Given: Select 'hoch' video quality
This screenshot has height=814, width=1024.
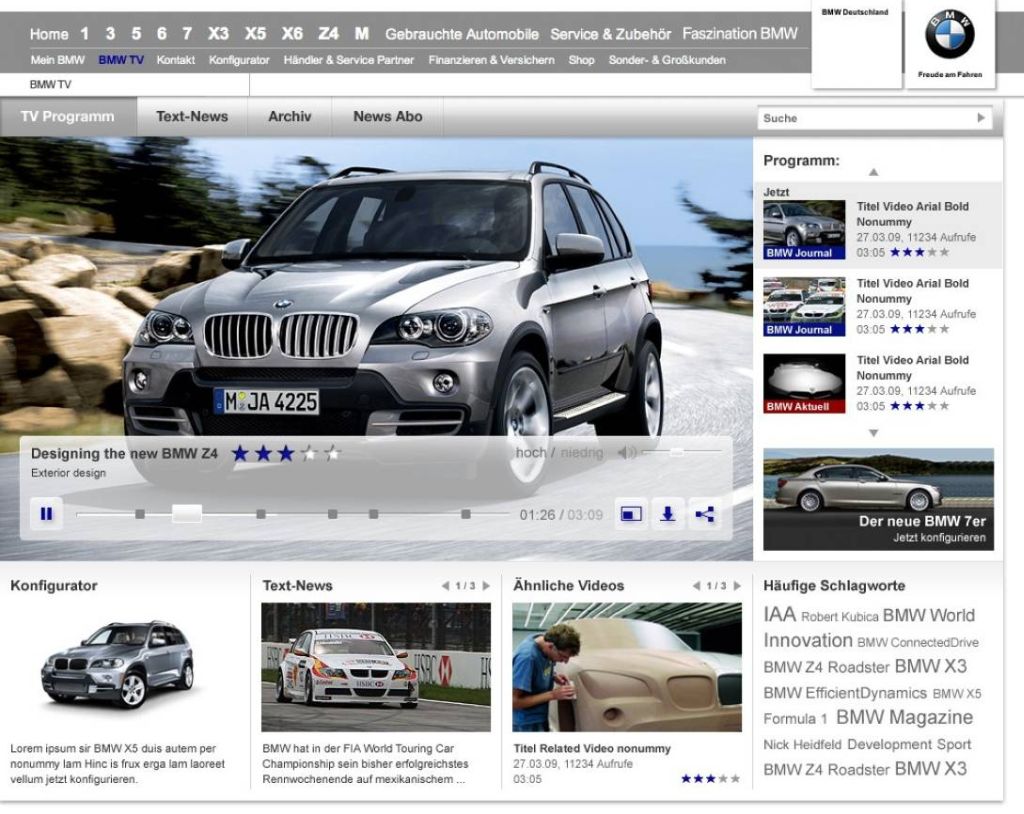Looking at the screenshot, I should pyautogui.click(x=530, y=453).
